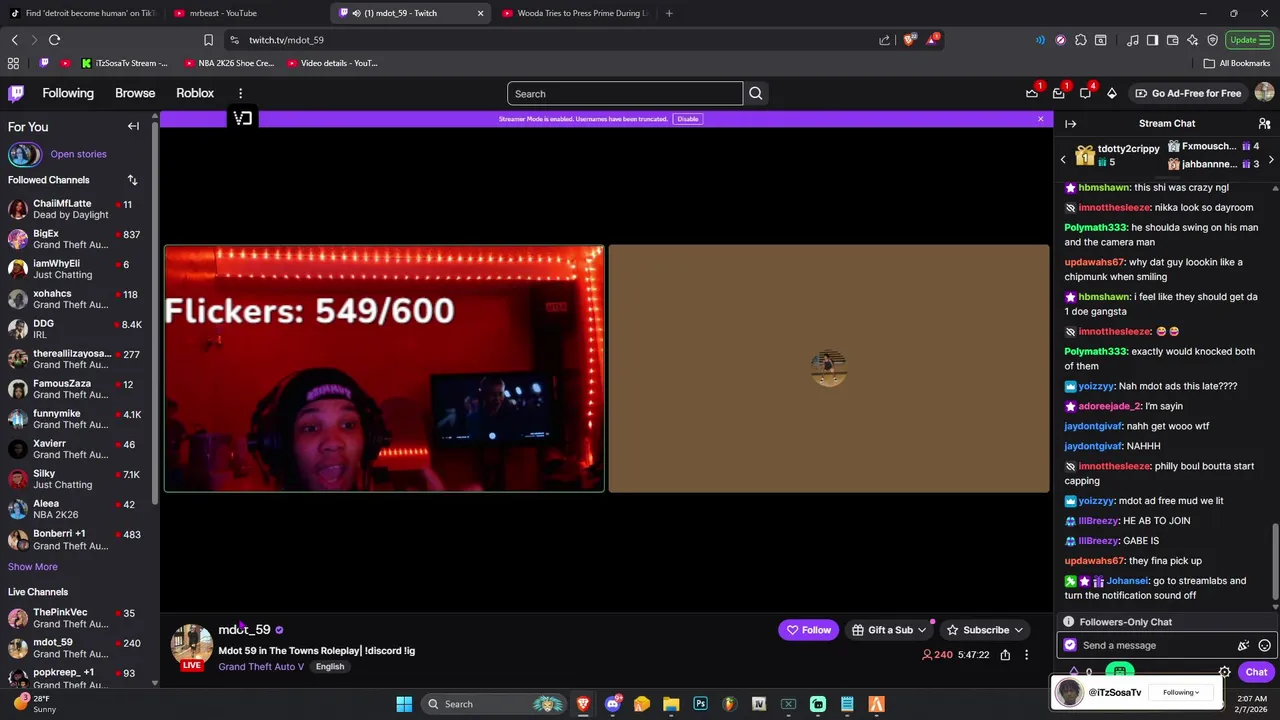
Task: Click the Get Bits diamond icon
Action: (x=1112, y=93)
